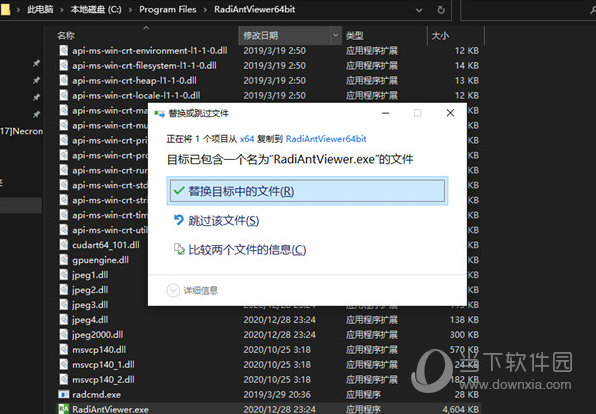
Task: Click the RadiAntViewer.exe application icon
Action: [63, 409]
